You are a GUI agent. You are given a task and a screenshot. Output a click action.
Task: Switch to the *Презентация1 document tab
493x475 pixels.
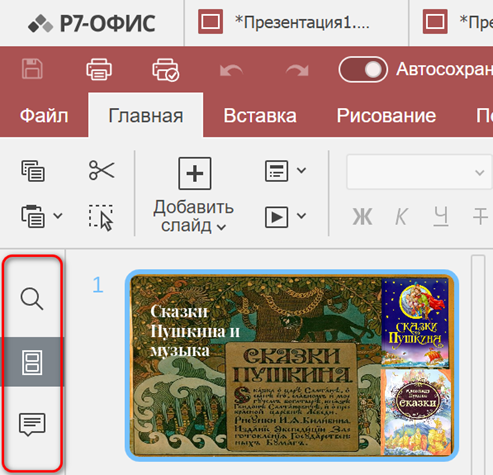coord(296,23)
